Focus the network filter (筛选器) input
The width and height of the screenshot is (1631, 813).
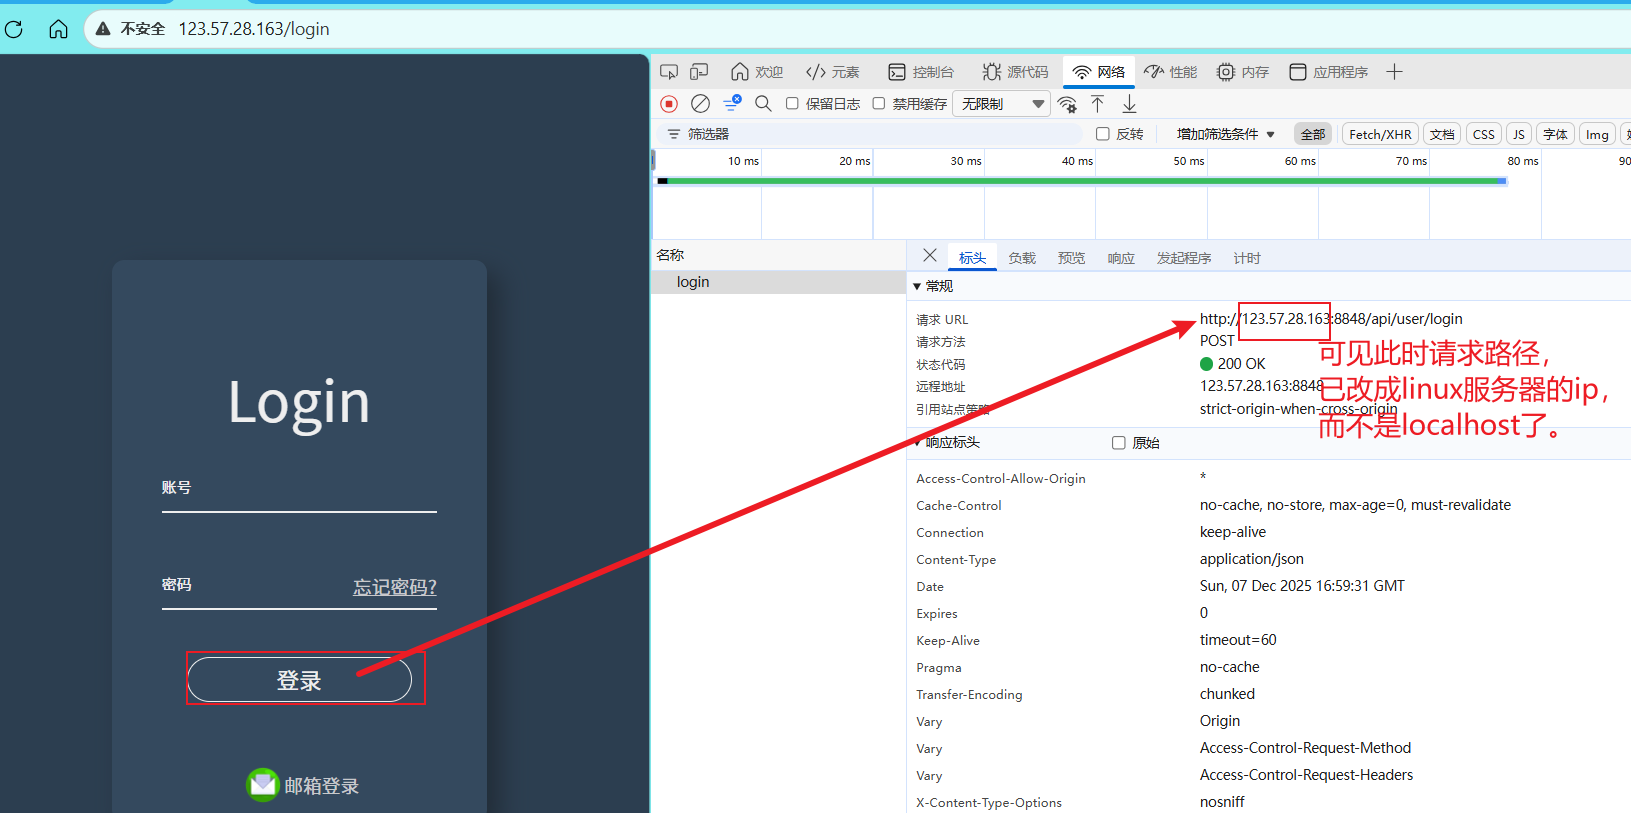pyautogui.click(x=870, y=134)
